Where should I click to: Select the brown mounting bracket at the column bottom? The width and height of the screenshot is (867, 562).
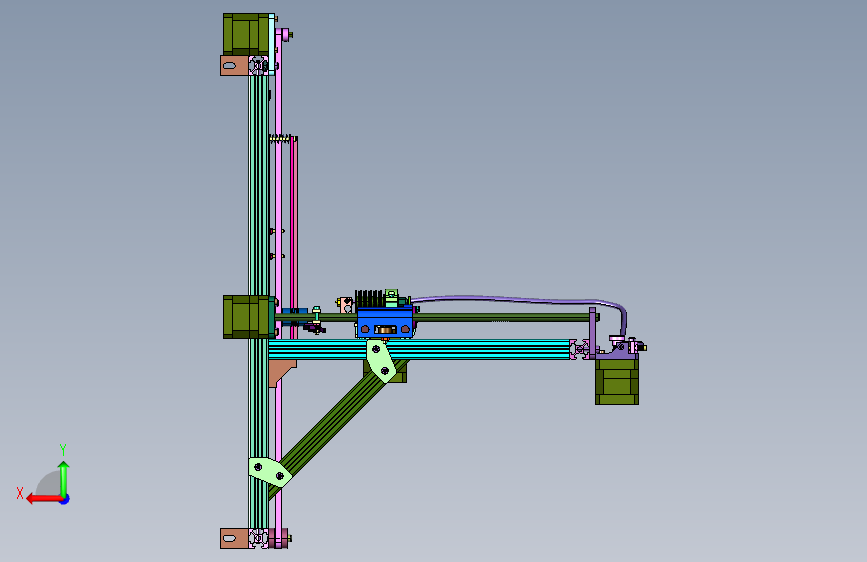click(x=234, y=538)
